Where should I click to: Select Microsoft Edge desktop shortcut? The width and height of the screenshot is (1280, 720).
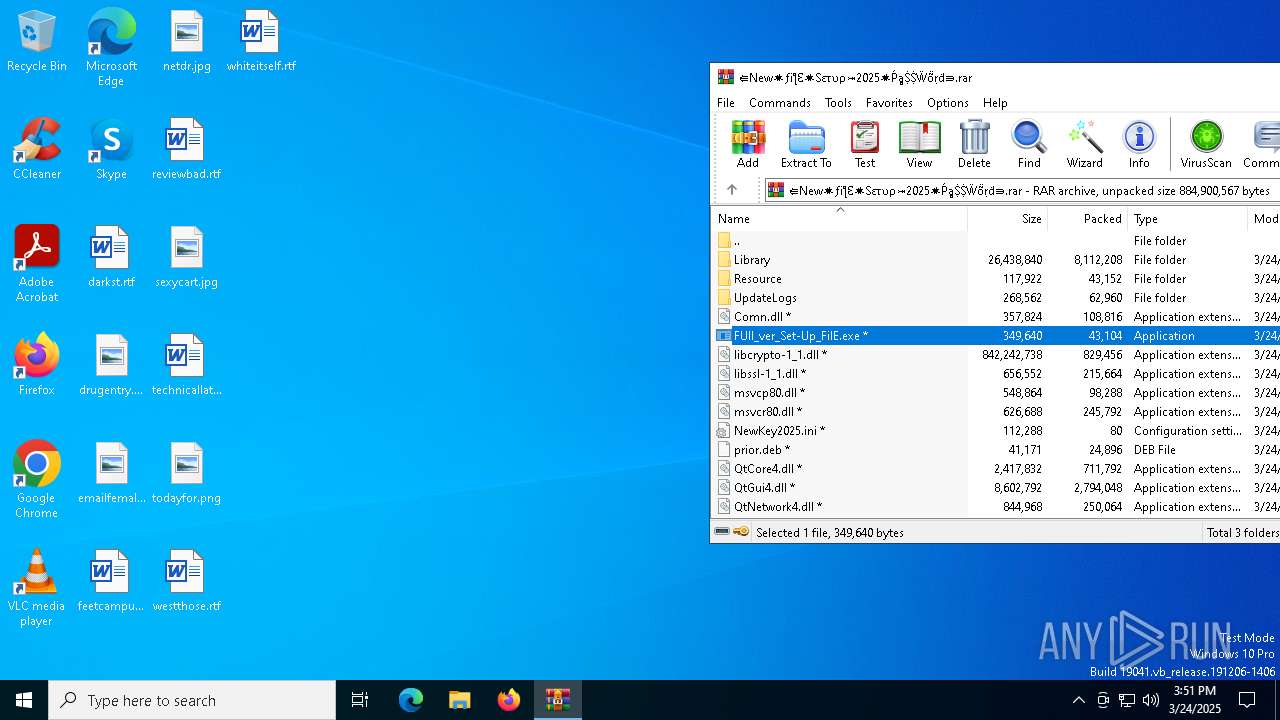pyautogui.click(x=111, y=48)
